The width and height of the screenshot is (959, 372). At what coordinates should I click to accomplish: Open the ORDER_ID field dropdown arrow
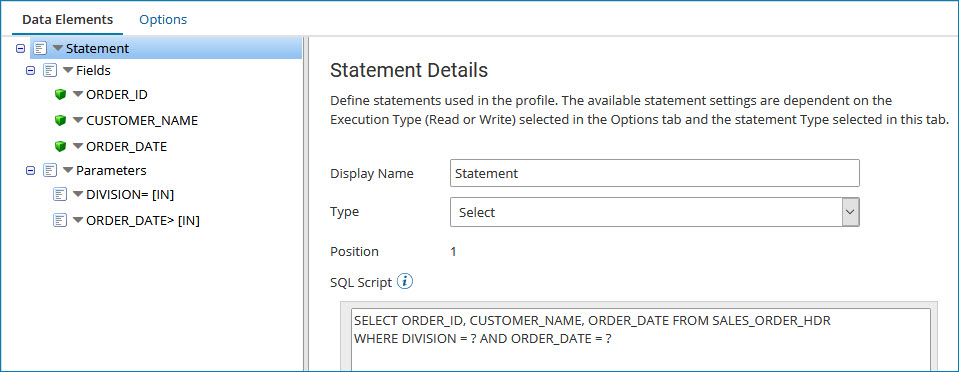tap(78, 95)
